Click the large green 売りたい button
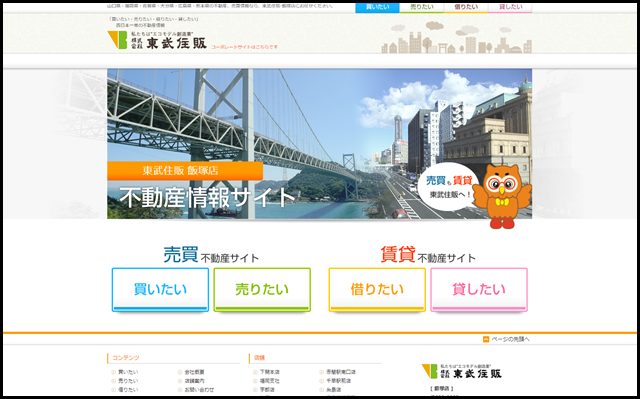 point(262,290)
